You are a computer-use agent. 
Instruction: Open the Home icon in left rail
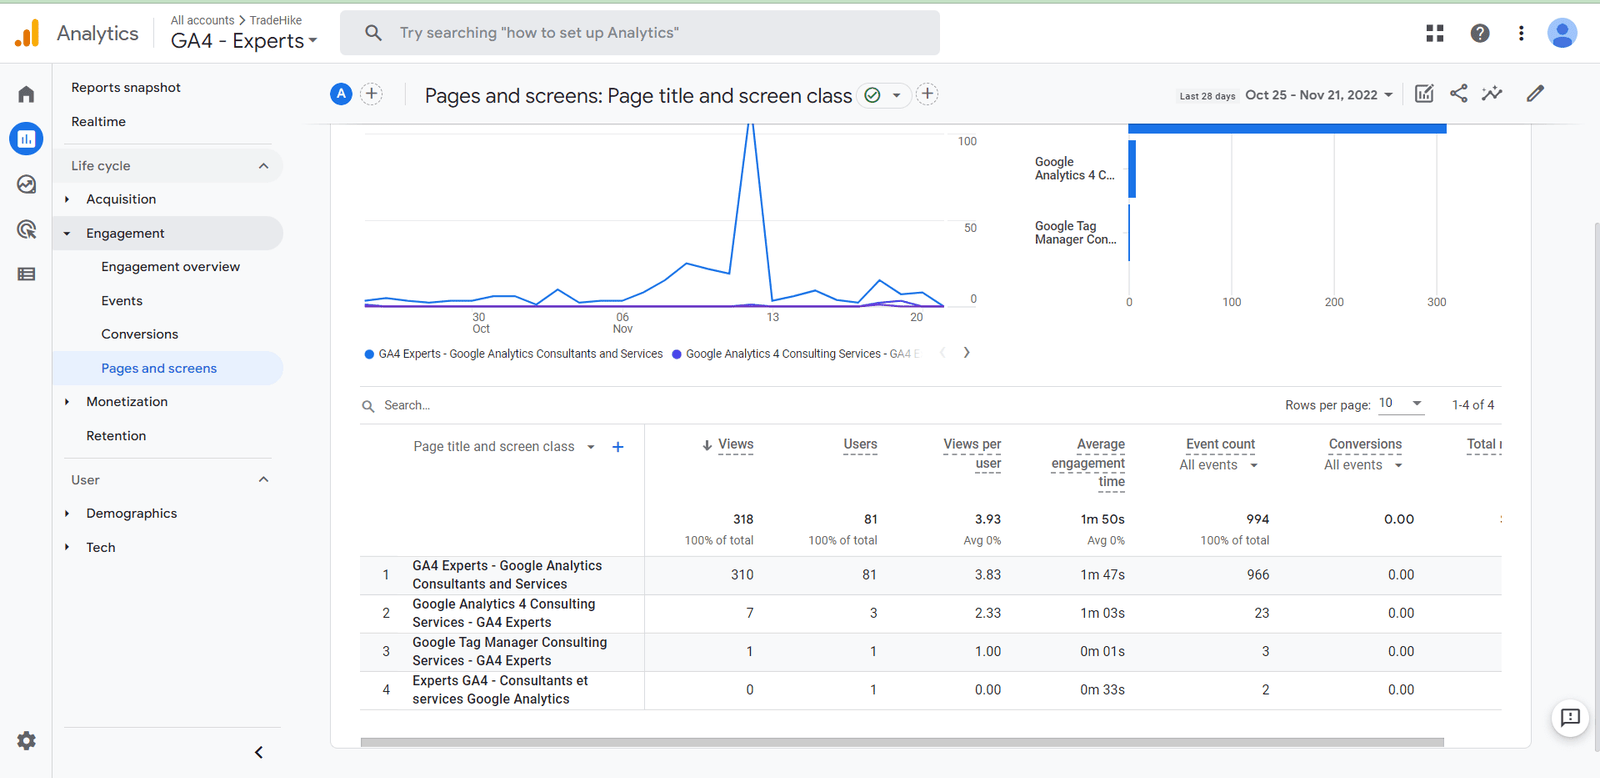[26, 94]
